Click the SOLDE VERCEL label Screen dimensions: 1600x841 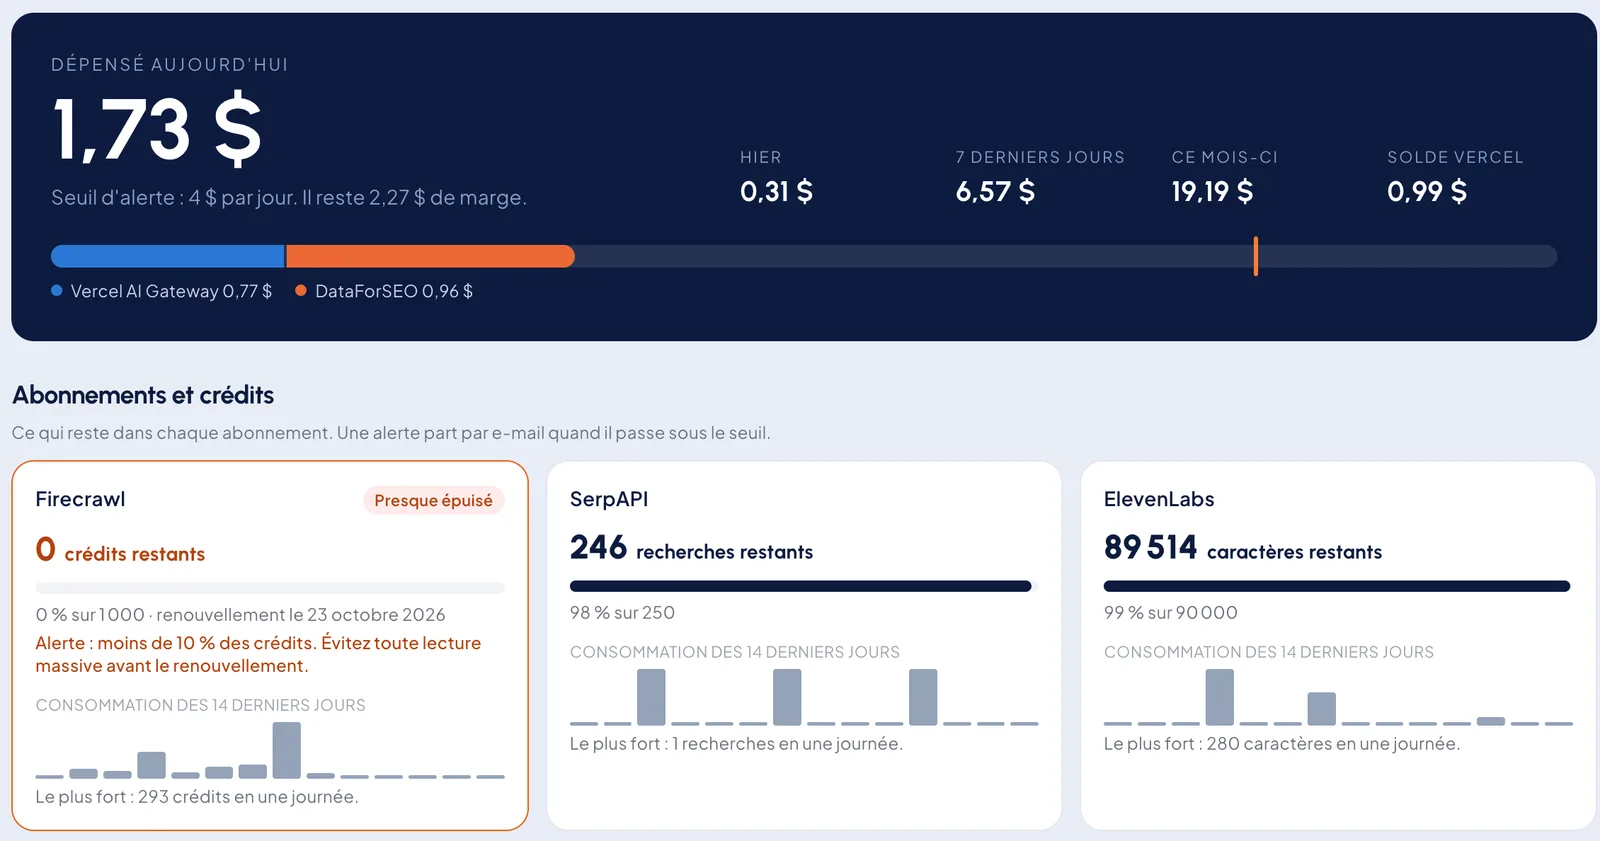click(x=1455, y=157)
